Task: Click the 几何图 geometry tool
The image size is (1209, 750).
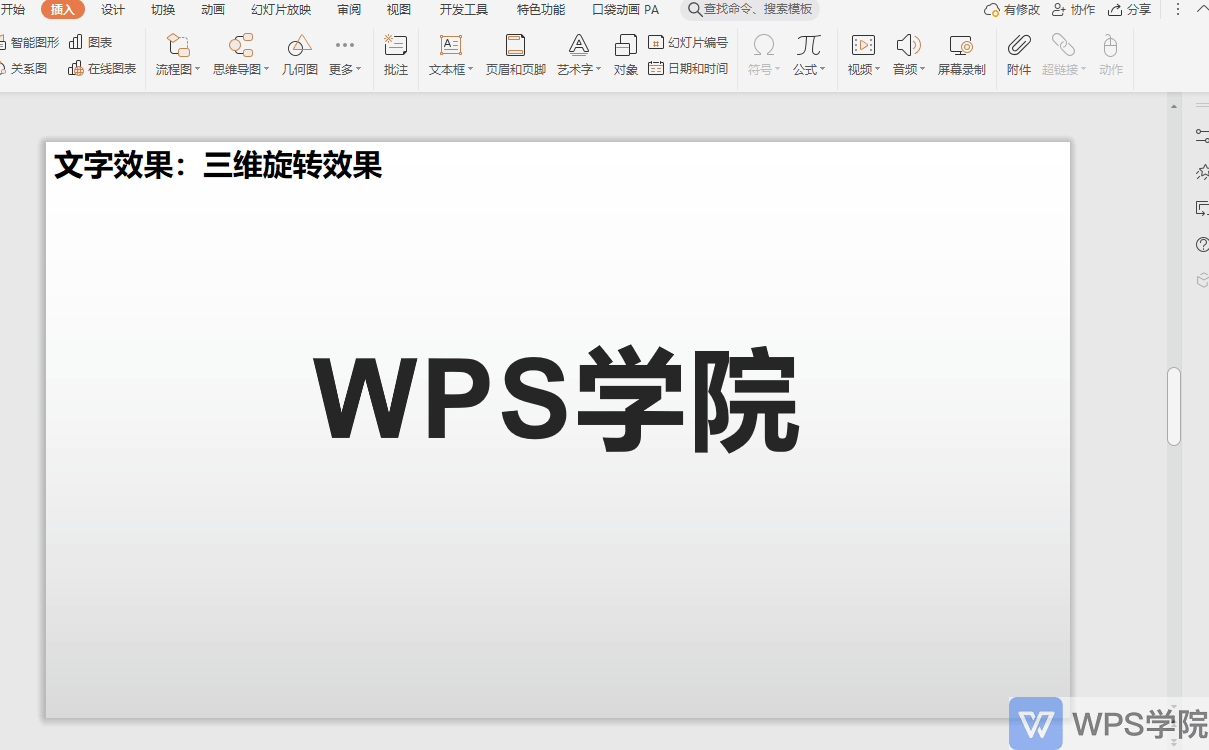Action: pos(300,56)
